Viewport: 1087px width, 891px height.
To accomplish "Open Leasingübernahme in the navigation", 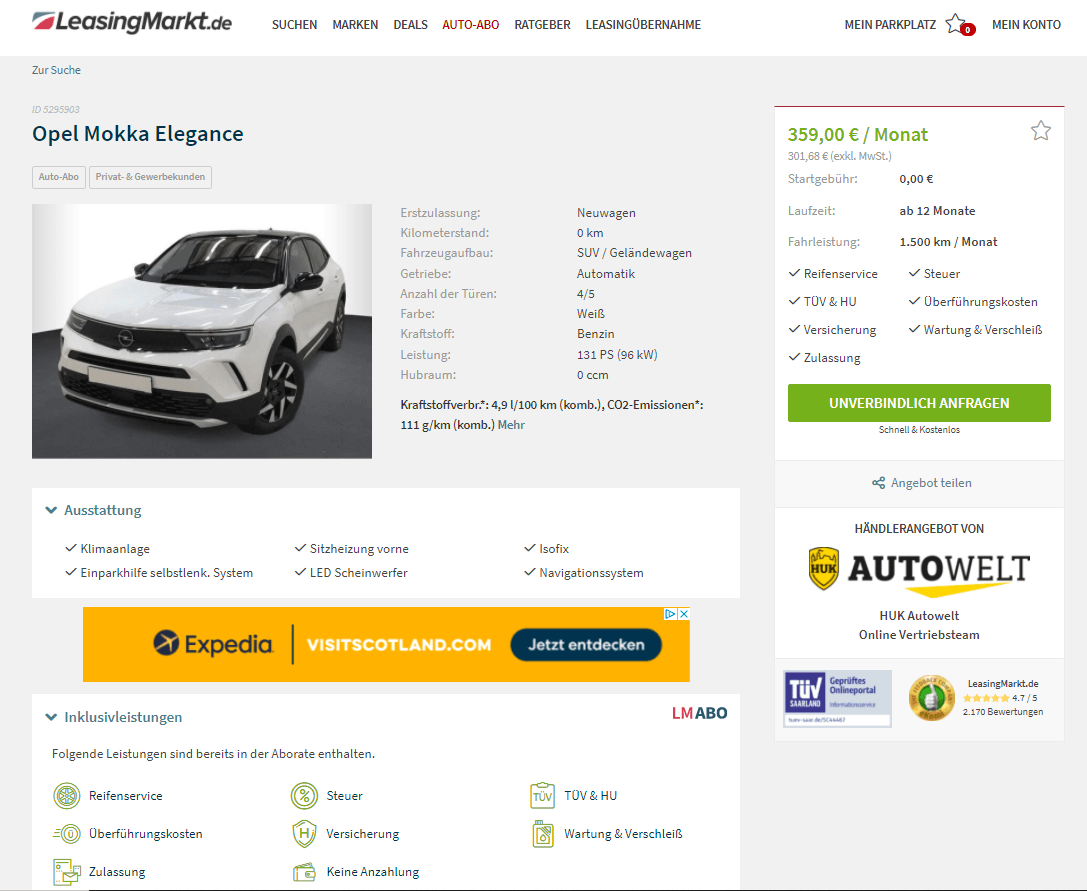I will pyautogui.click(x=643, y=25).
